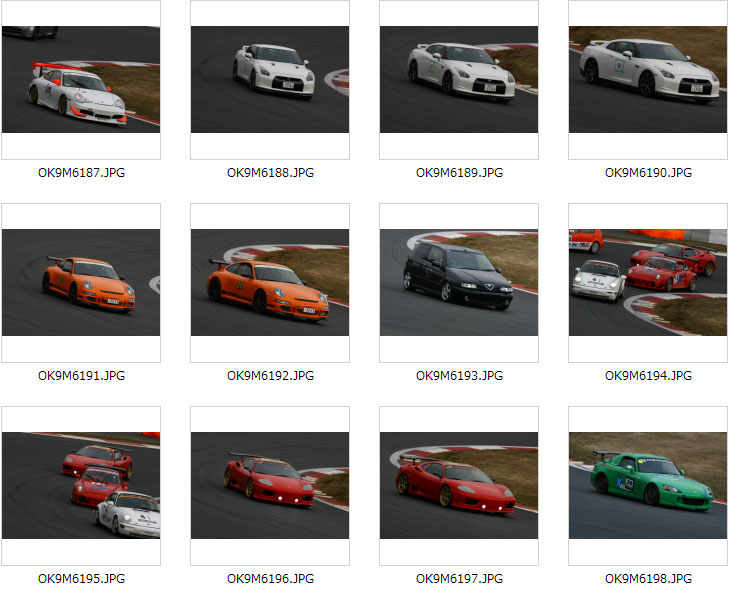The image size is (730, 610).
Task: Click the file name OK9M6187.JPG
Action: click(x=81, y=173)
